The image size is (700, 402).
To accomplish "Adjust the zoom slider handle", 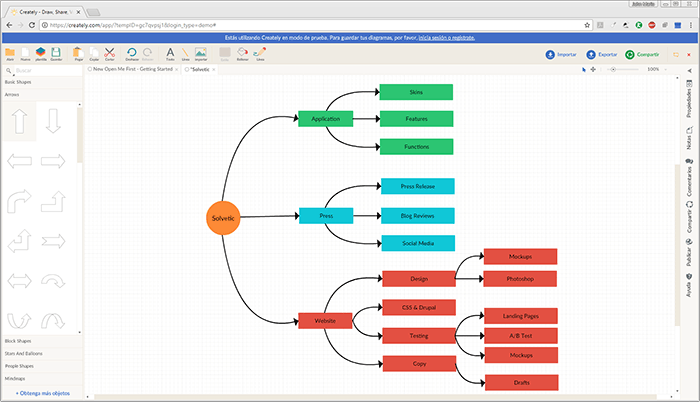I will point(613,69).
